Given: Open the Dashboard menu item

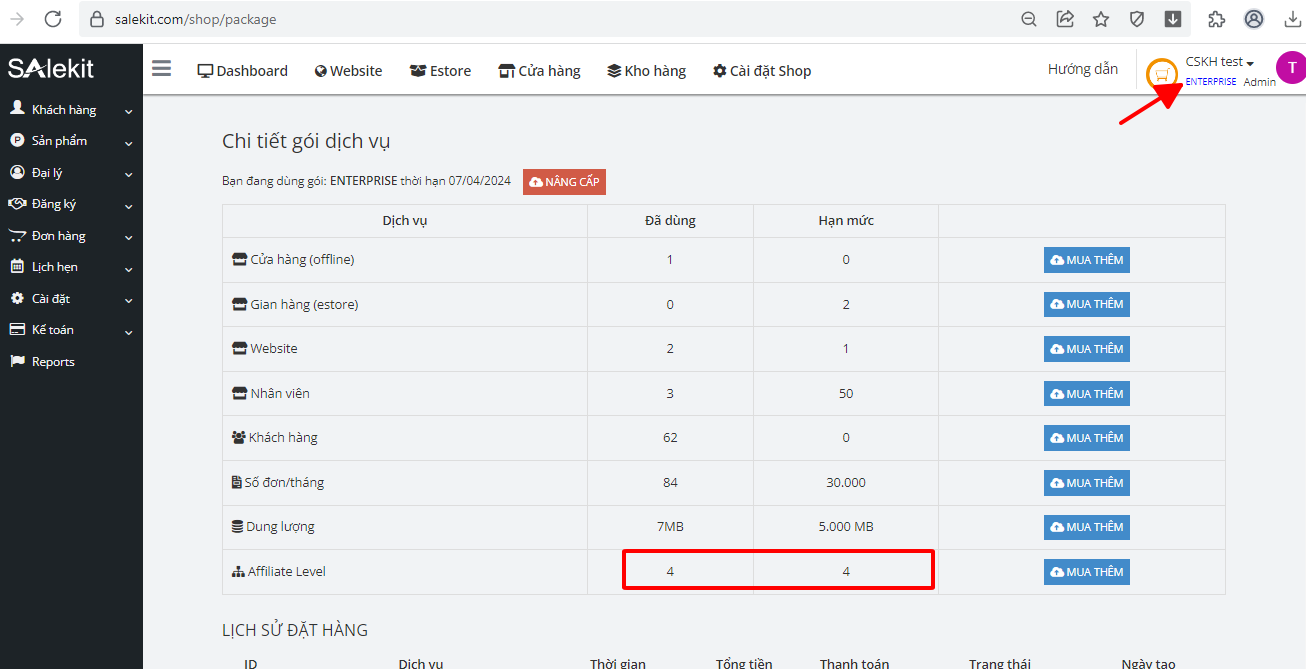Looking at the screenshot, I should 242,71.
